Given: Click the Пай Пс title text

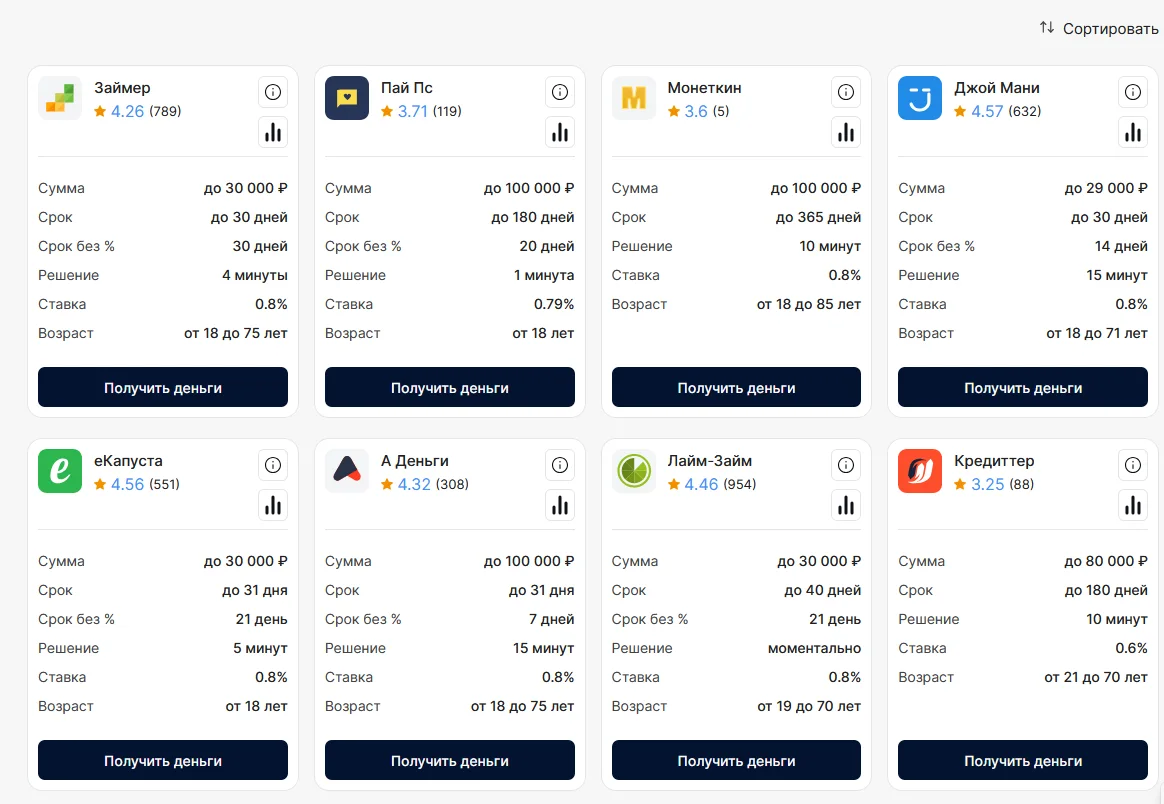Looking at the screenshot, I should [x=407, y=88].
